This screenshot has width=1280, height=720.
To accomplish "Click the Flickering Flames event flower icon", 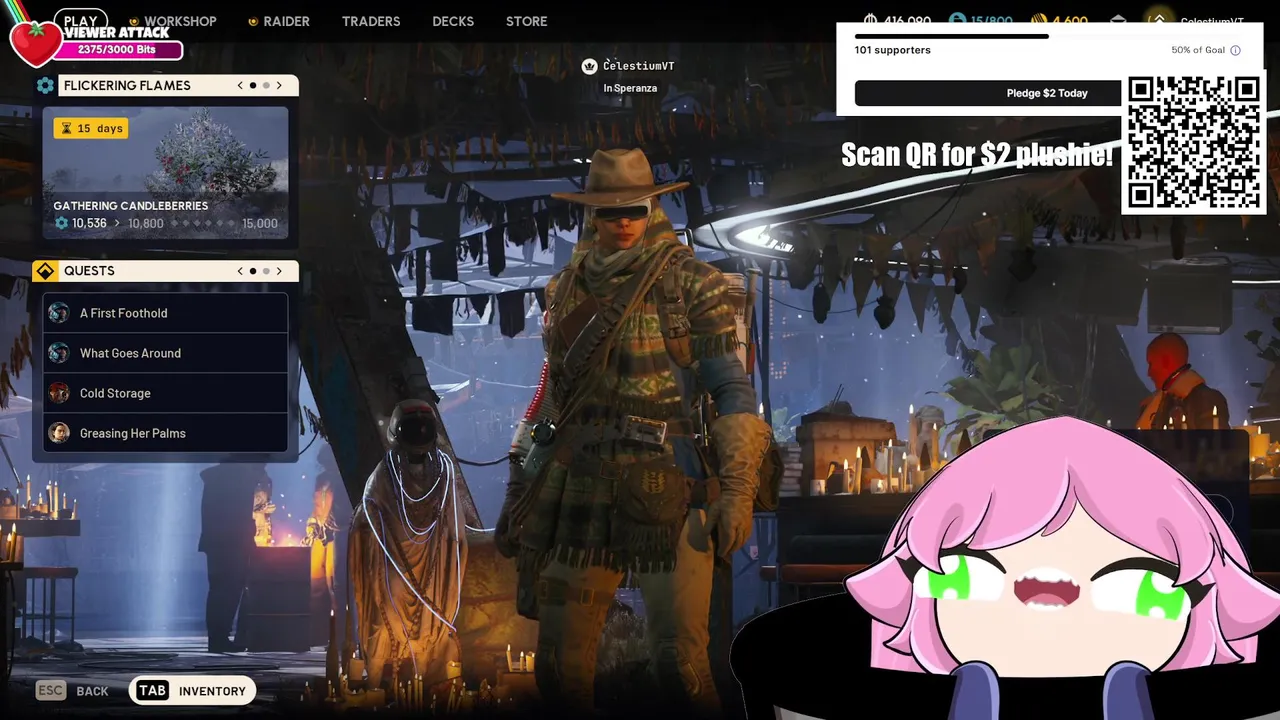I will 45,85.
